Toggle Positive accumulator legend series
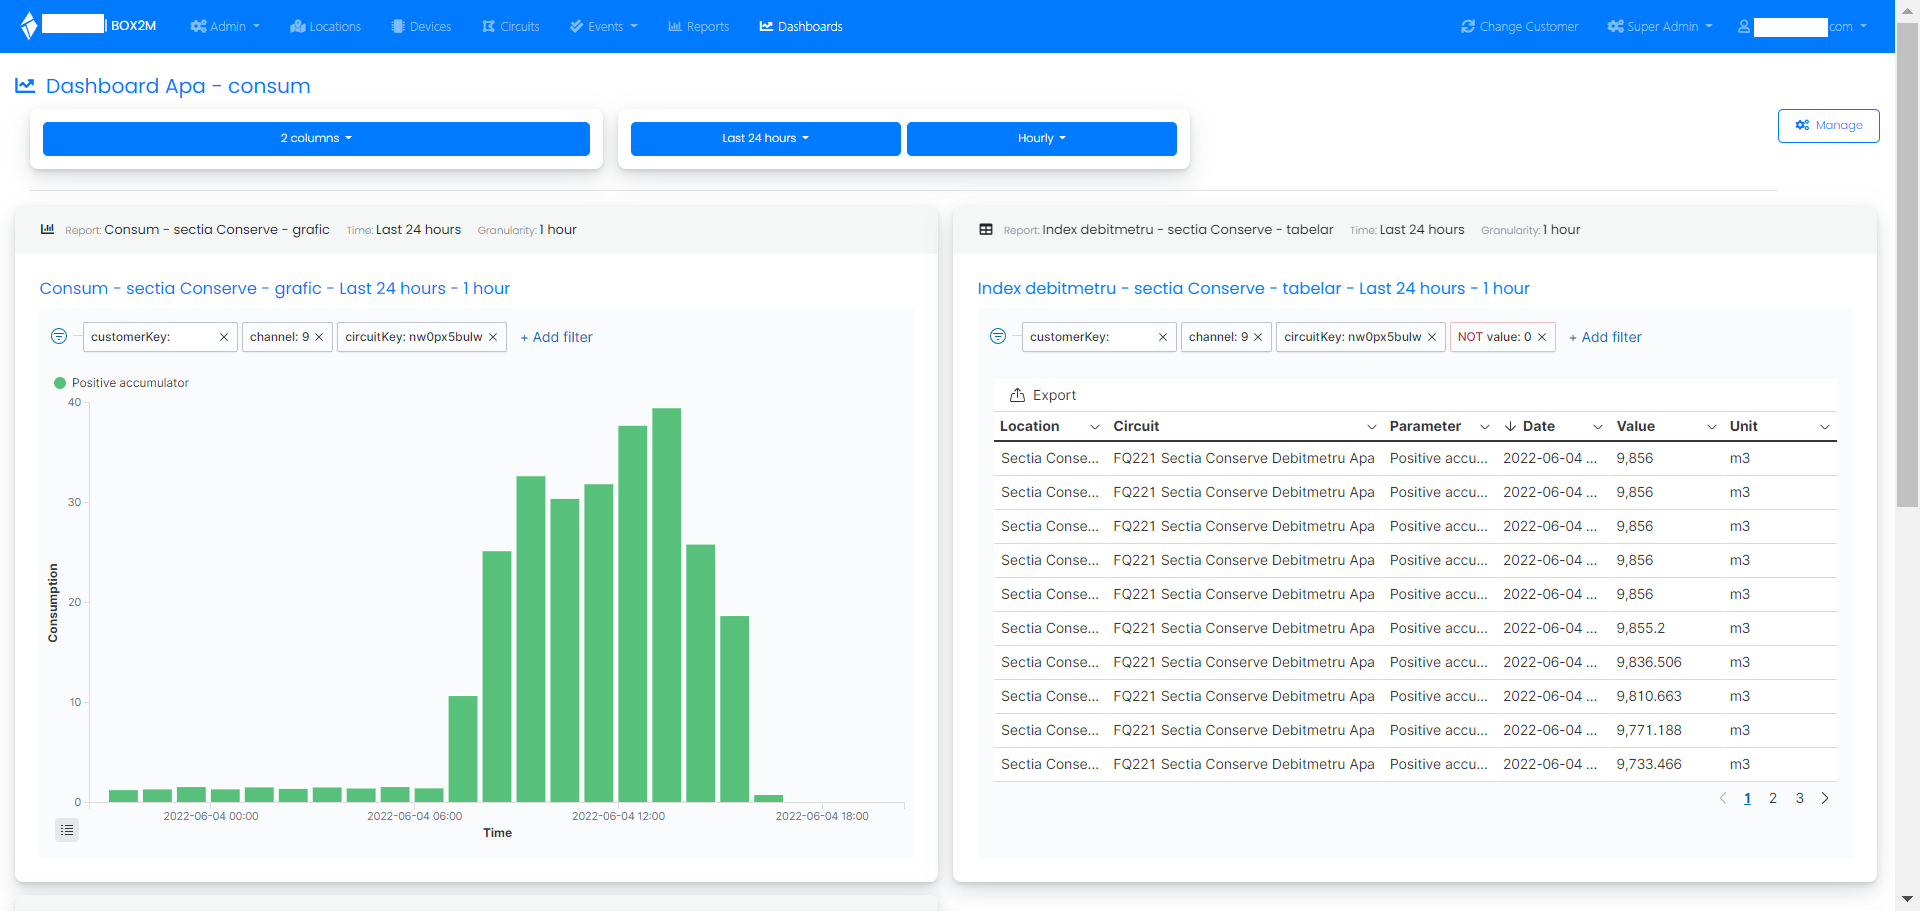The image size is (1920, 912). 121,383
